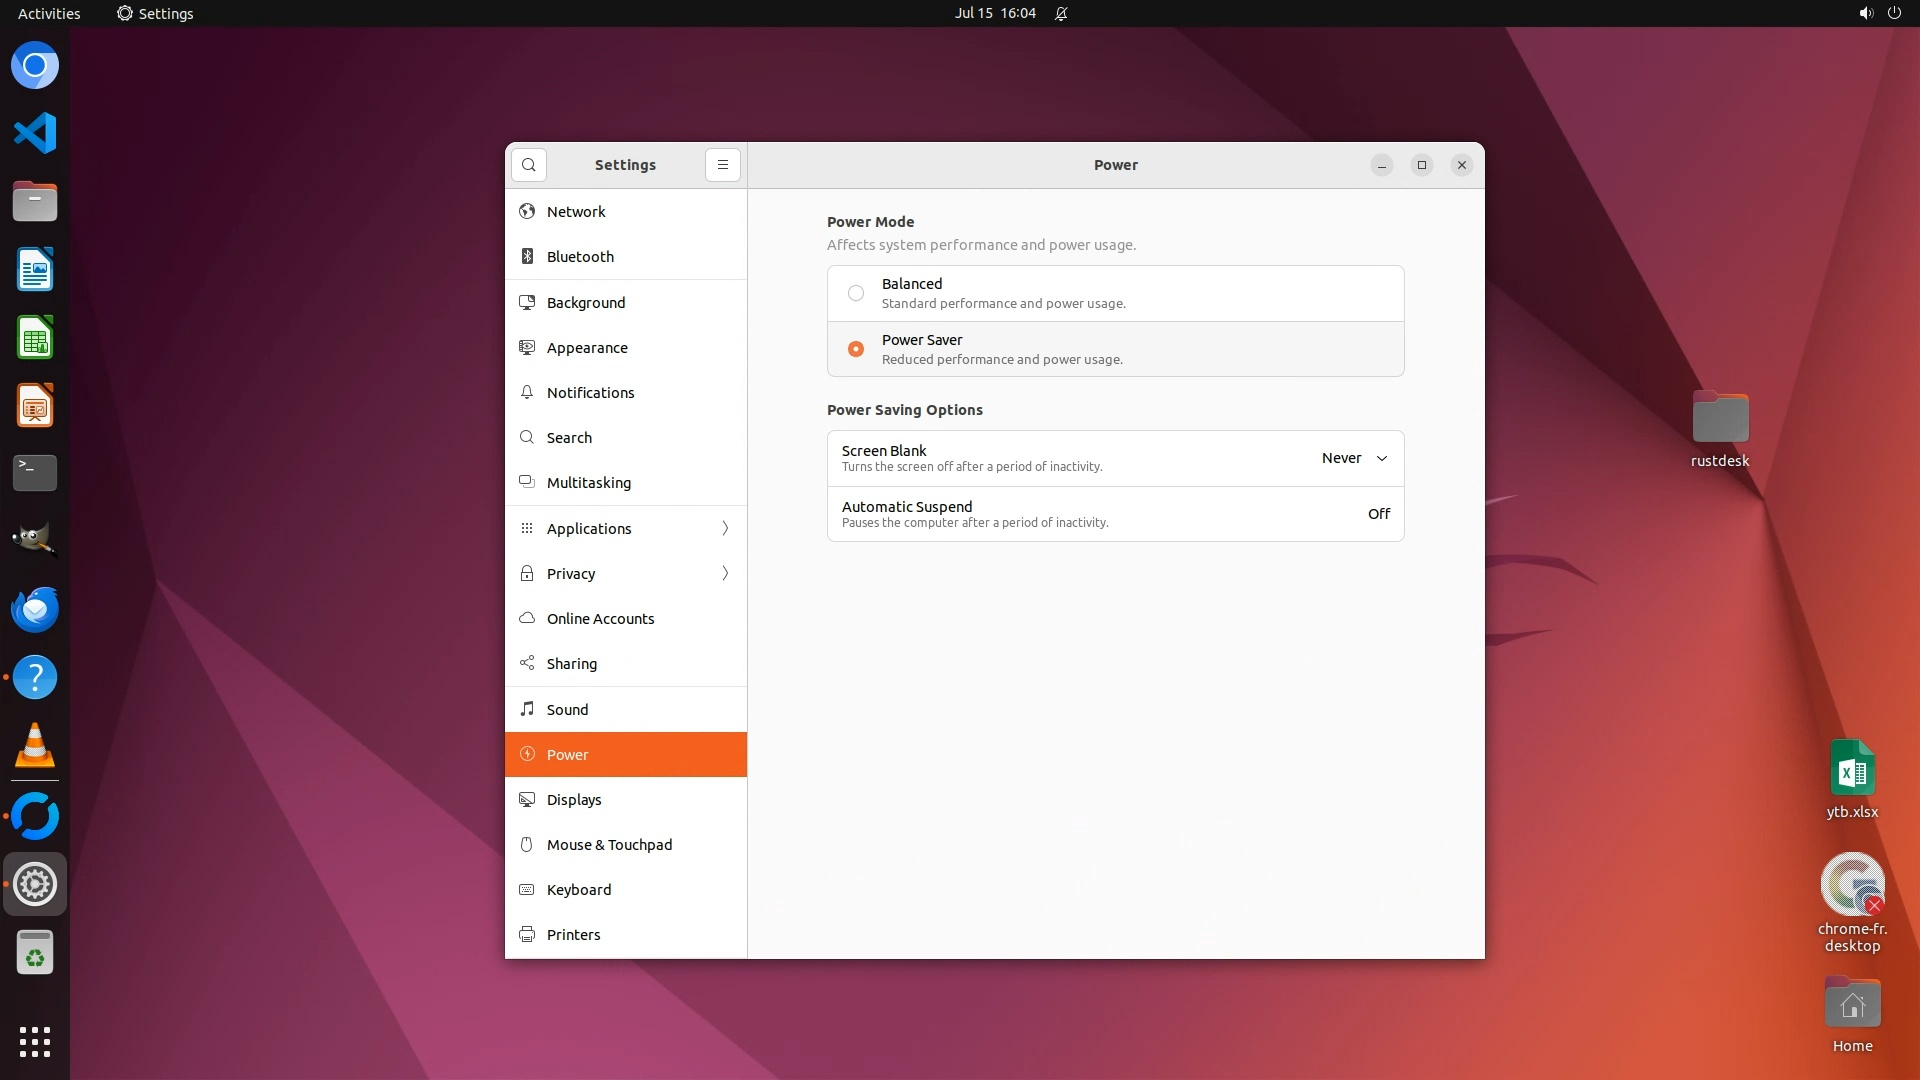Open Automatic Suspend Off setting
The width and height of the screenshot is (1920, 1080).
[1378, 514]
